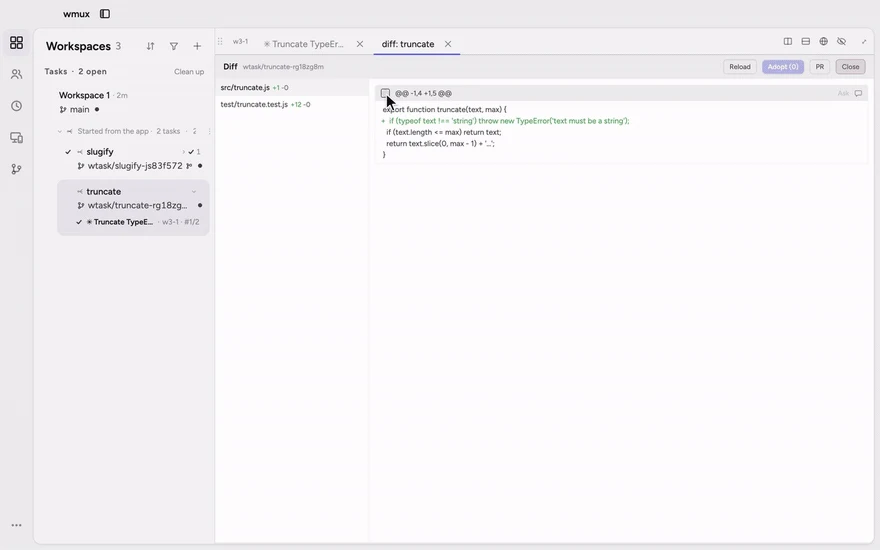Click the checkmark beside slugify task
Viewport: 880px width, 550px height.
pyautogui.click(x=68, y=152)
